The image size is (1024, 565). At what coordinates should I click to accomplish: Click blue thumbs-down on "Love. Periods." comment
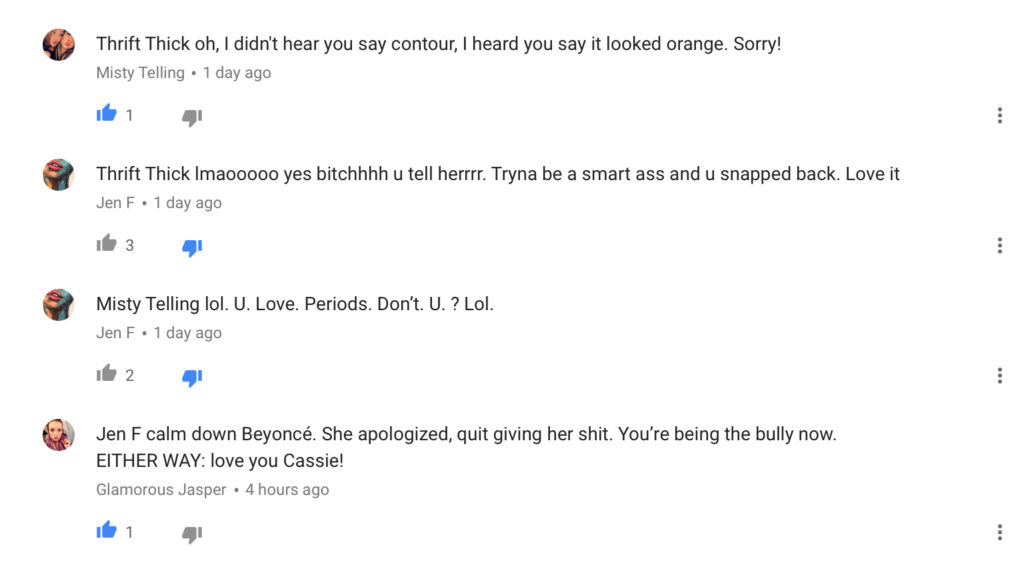pos(192,376)
